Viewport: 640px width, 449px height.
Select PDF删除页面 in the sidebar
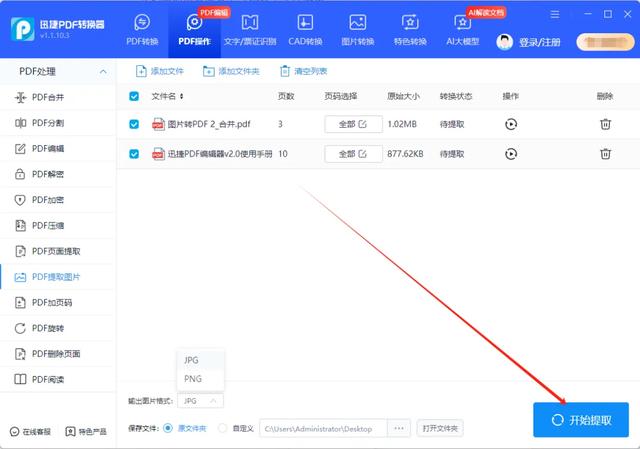57,354
